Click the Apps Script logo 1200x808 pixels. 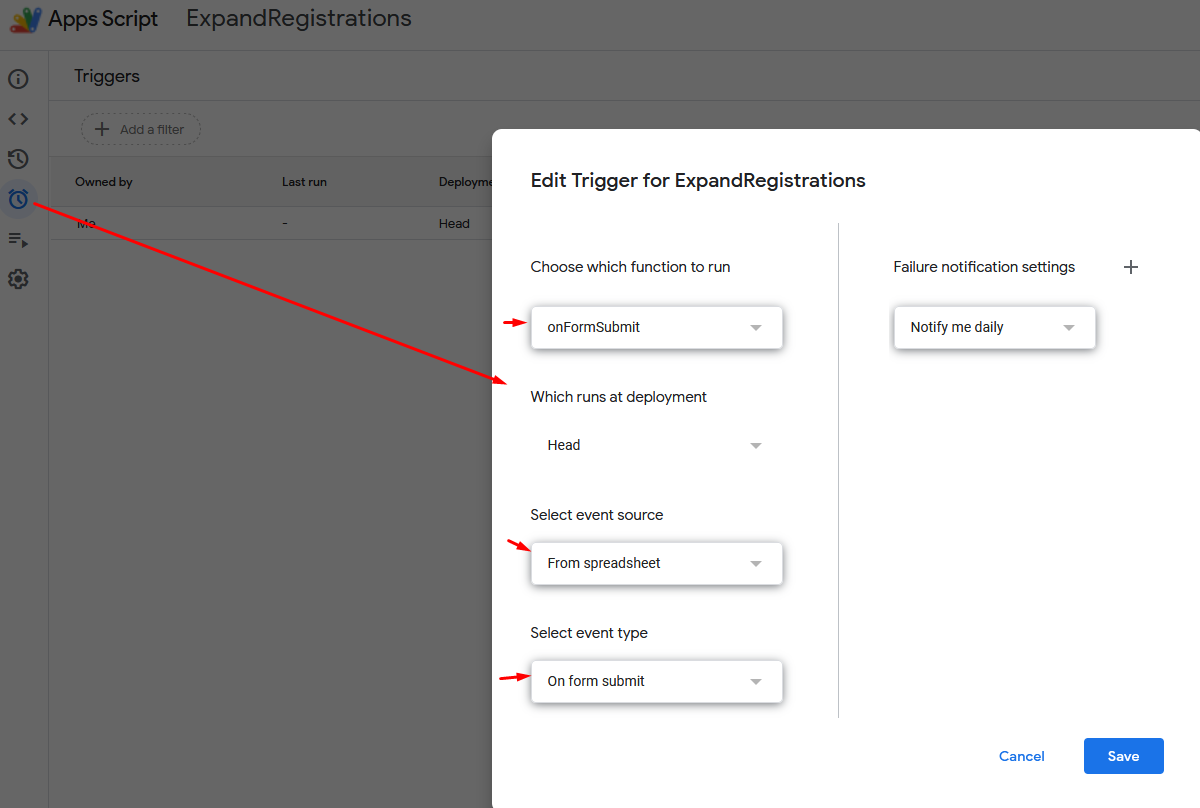click(25, 20)
